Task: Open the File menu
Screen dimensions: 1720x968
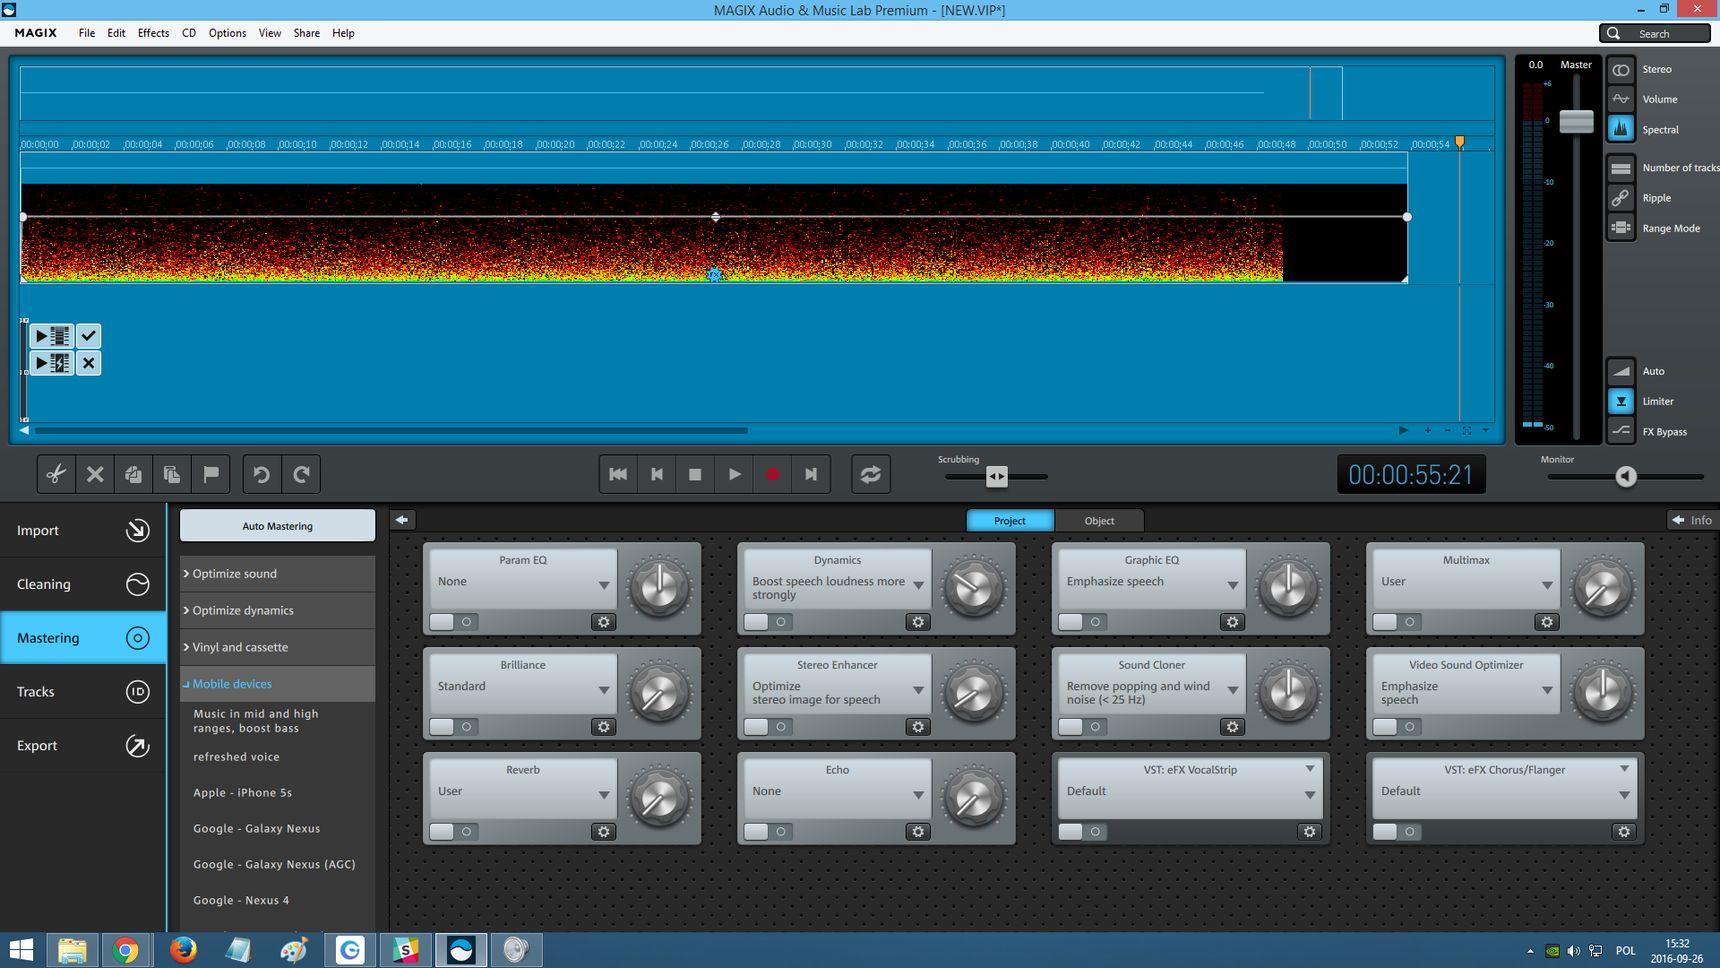Action: [87, 33]
